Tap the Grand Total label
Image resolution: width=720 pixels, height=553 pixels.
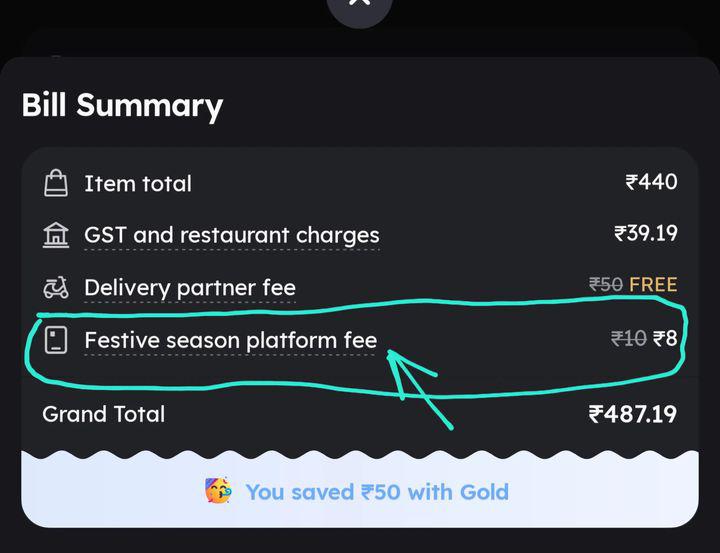[104, 414]
